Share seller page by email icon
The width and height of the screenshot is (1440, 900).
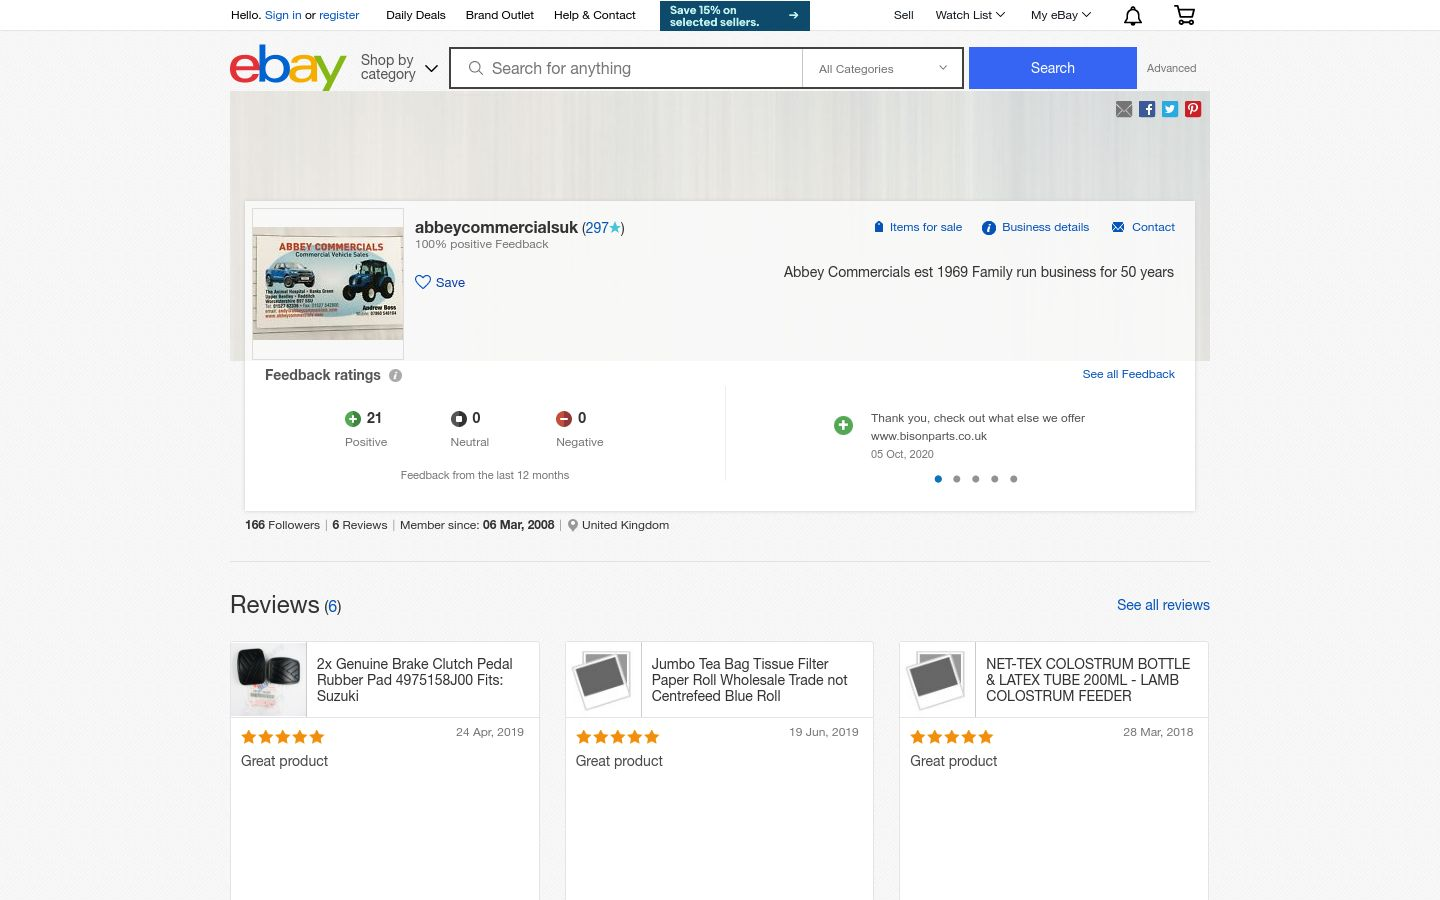point(1124,109)
